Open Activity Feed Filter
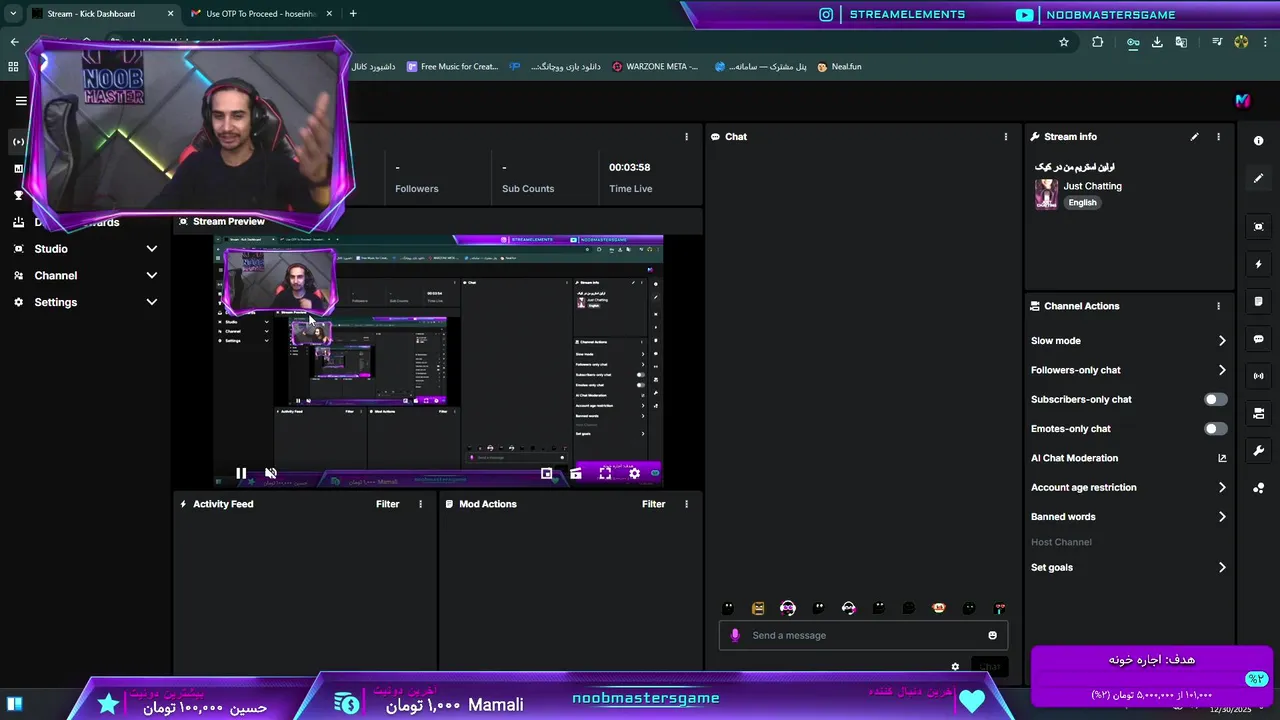1280x720 pixels. [x=387, y=504]
